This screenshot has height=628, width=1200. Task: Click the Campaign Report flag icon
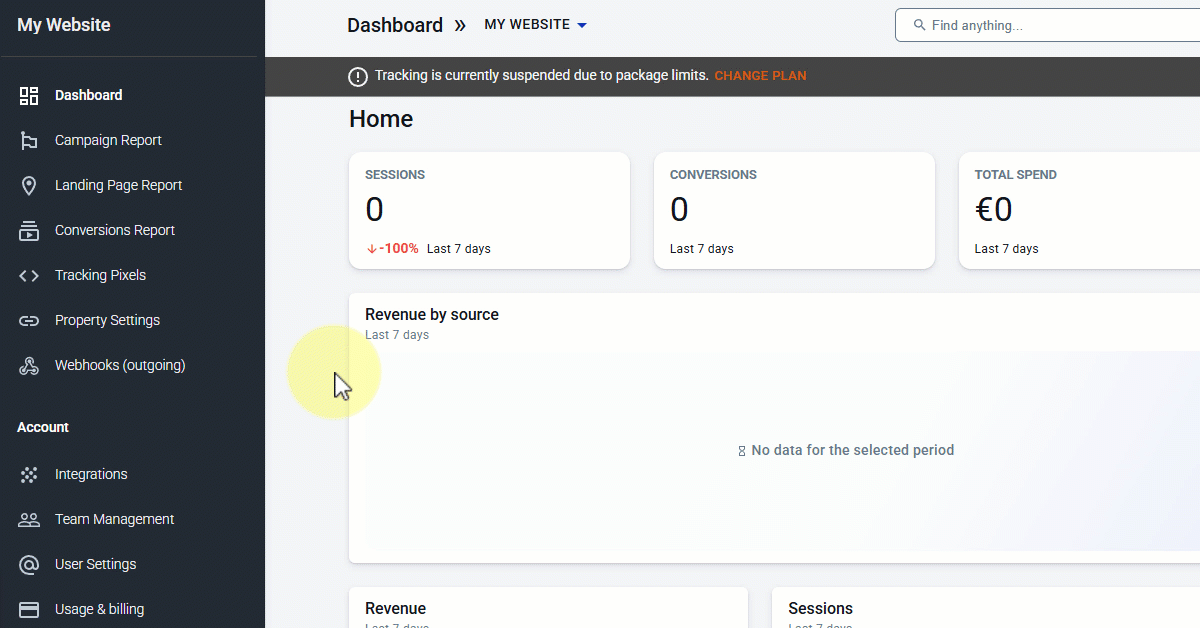coord(29,141)
